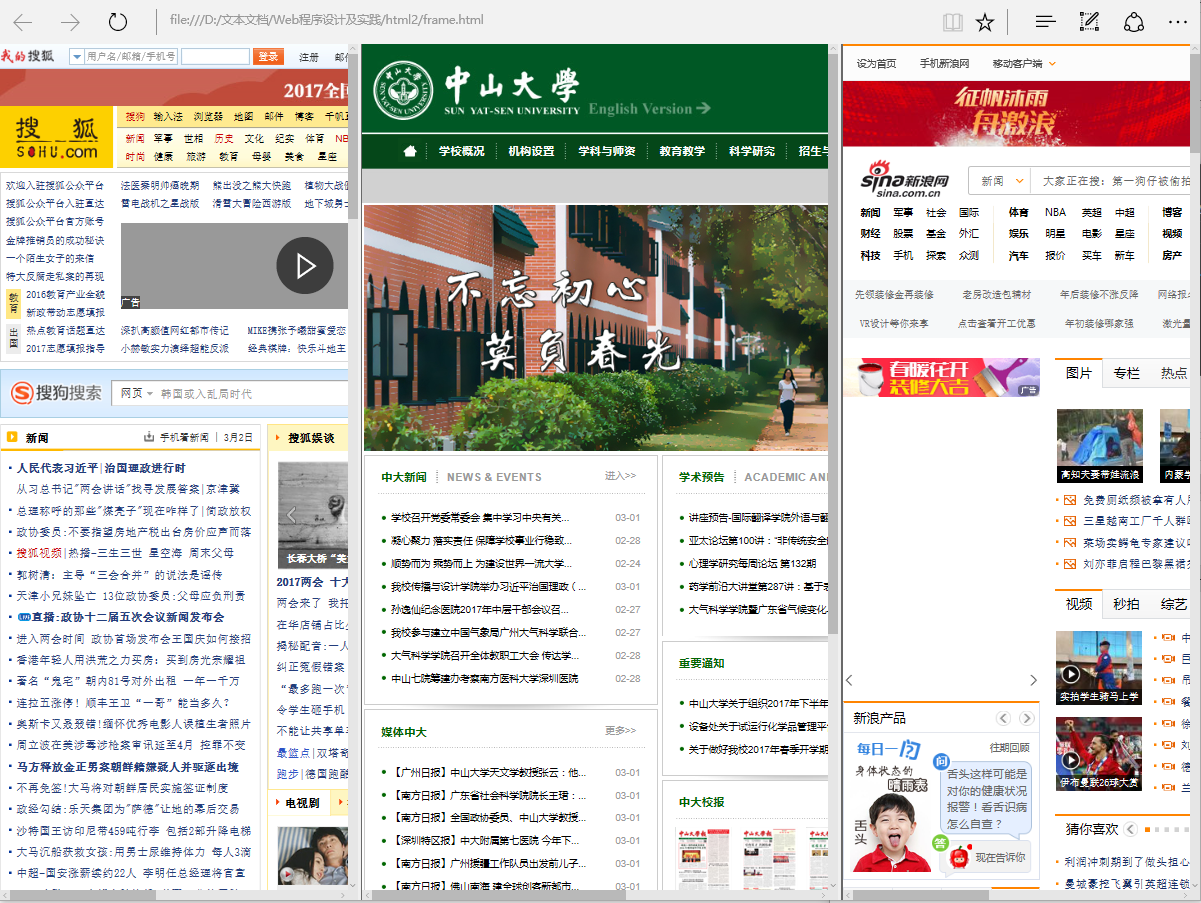Image resolution: width=1201 pixels, height=903 pixels.
Task: Open the Make a Web Note pen icon
Action: 1089,22
